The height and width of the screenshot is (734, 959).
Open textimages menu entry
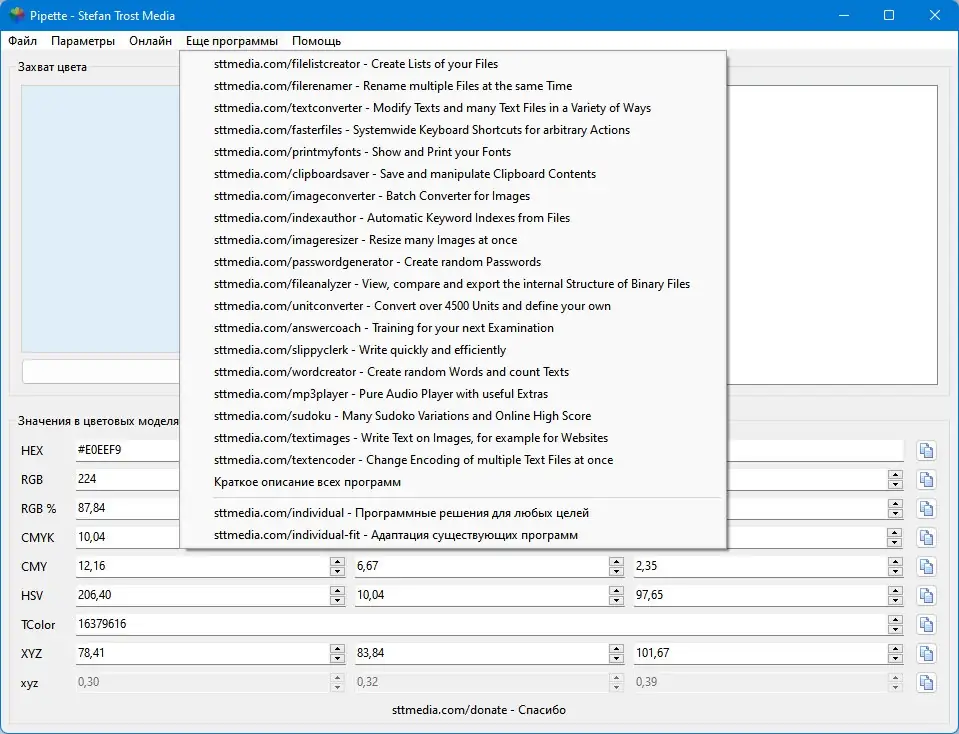coord(453,439)
